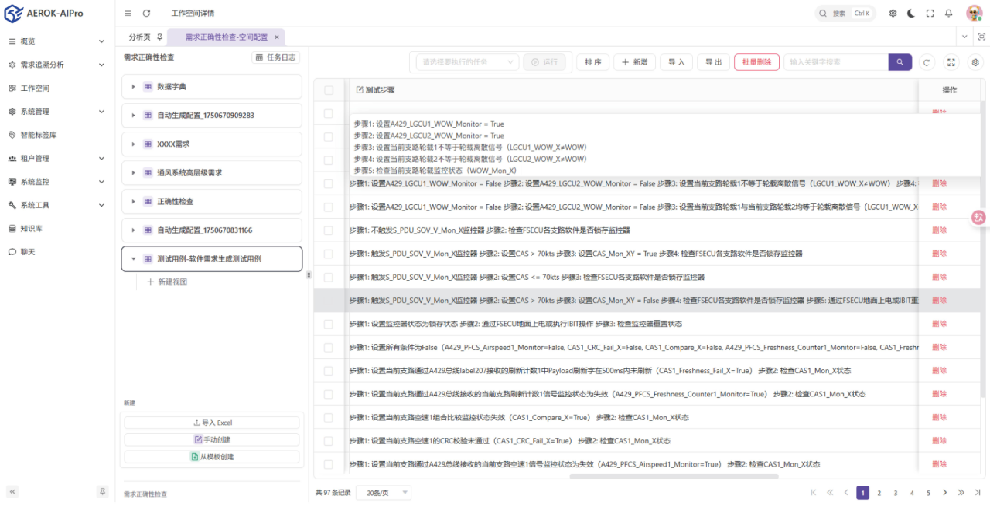Open the notifications bell
The width and height of the screenshot is (991, 516).
click(x=948, y=14)
